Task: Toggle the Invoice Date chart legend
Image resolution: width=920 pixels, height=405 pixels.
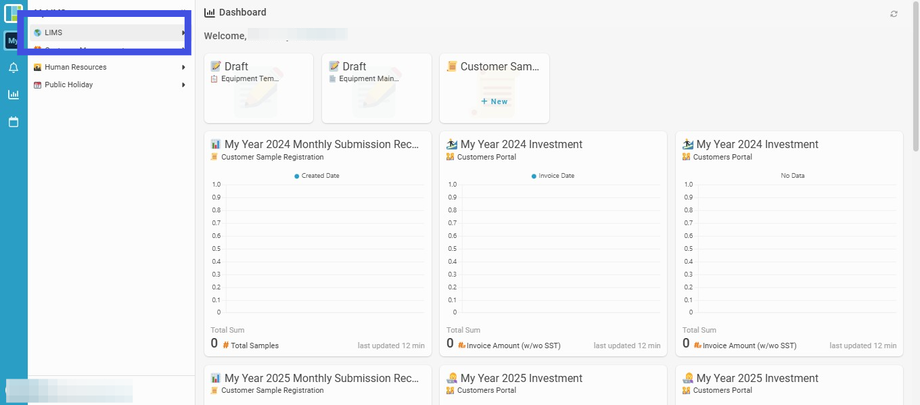Action: (553, 176)
